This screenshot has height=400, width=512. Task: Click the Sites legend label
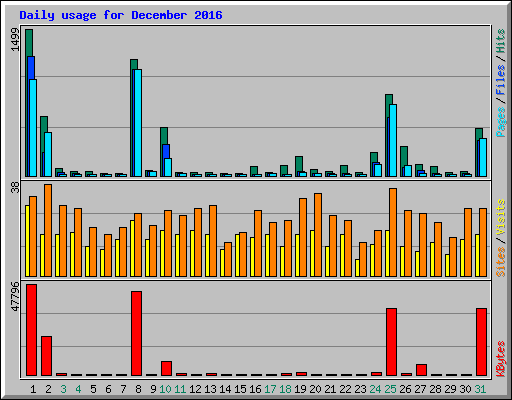[x=501, y=262]
